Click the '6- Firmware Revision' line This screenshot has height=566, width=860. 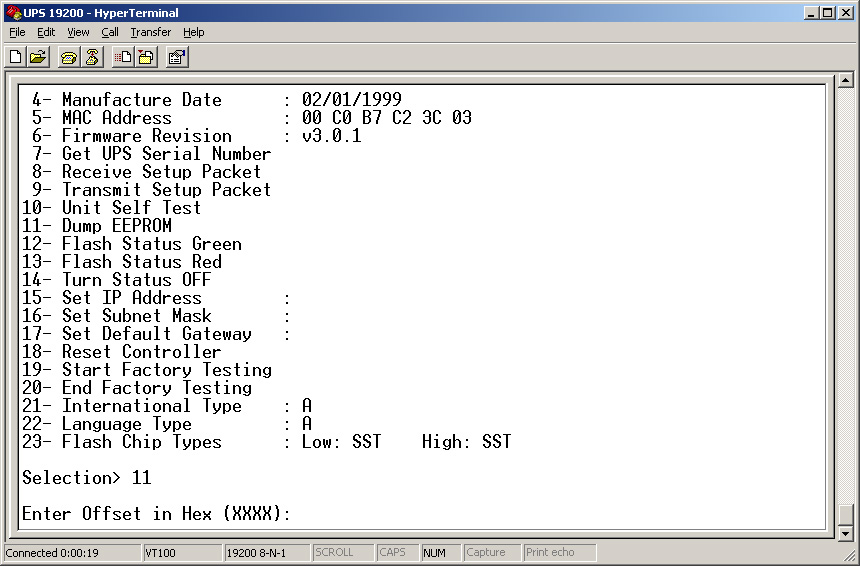coord(196,136)
